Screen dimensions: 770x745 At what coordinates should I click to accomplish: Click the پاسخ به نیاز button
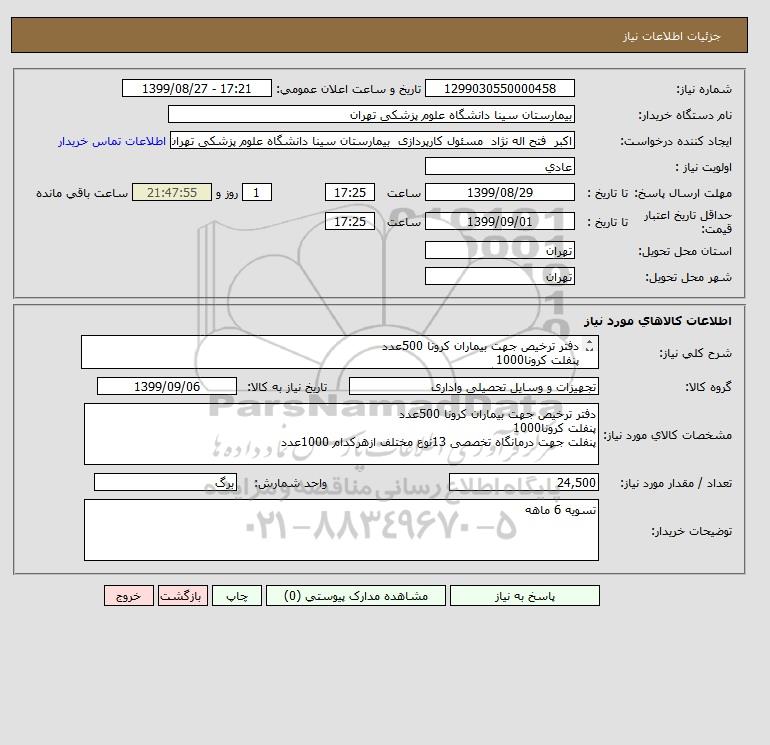pos(524,596)
